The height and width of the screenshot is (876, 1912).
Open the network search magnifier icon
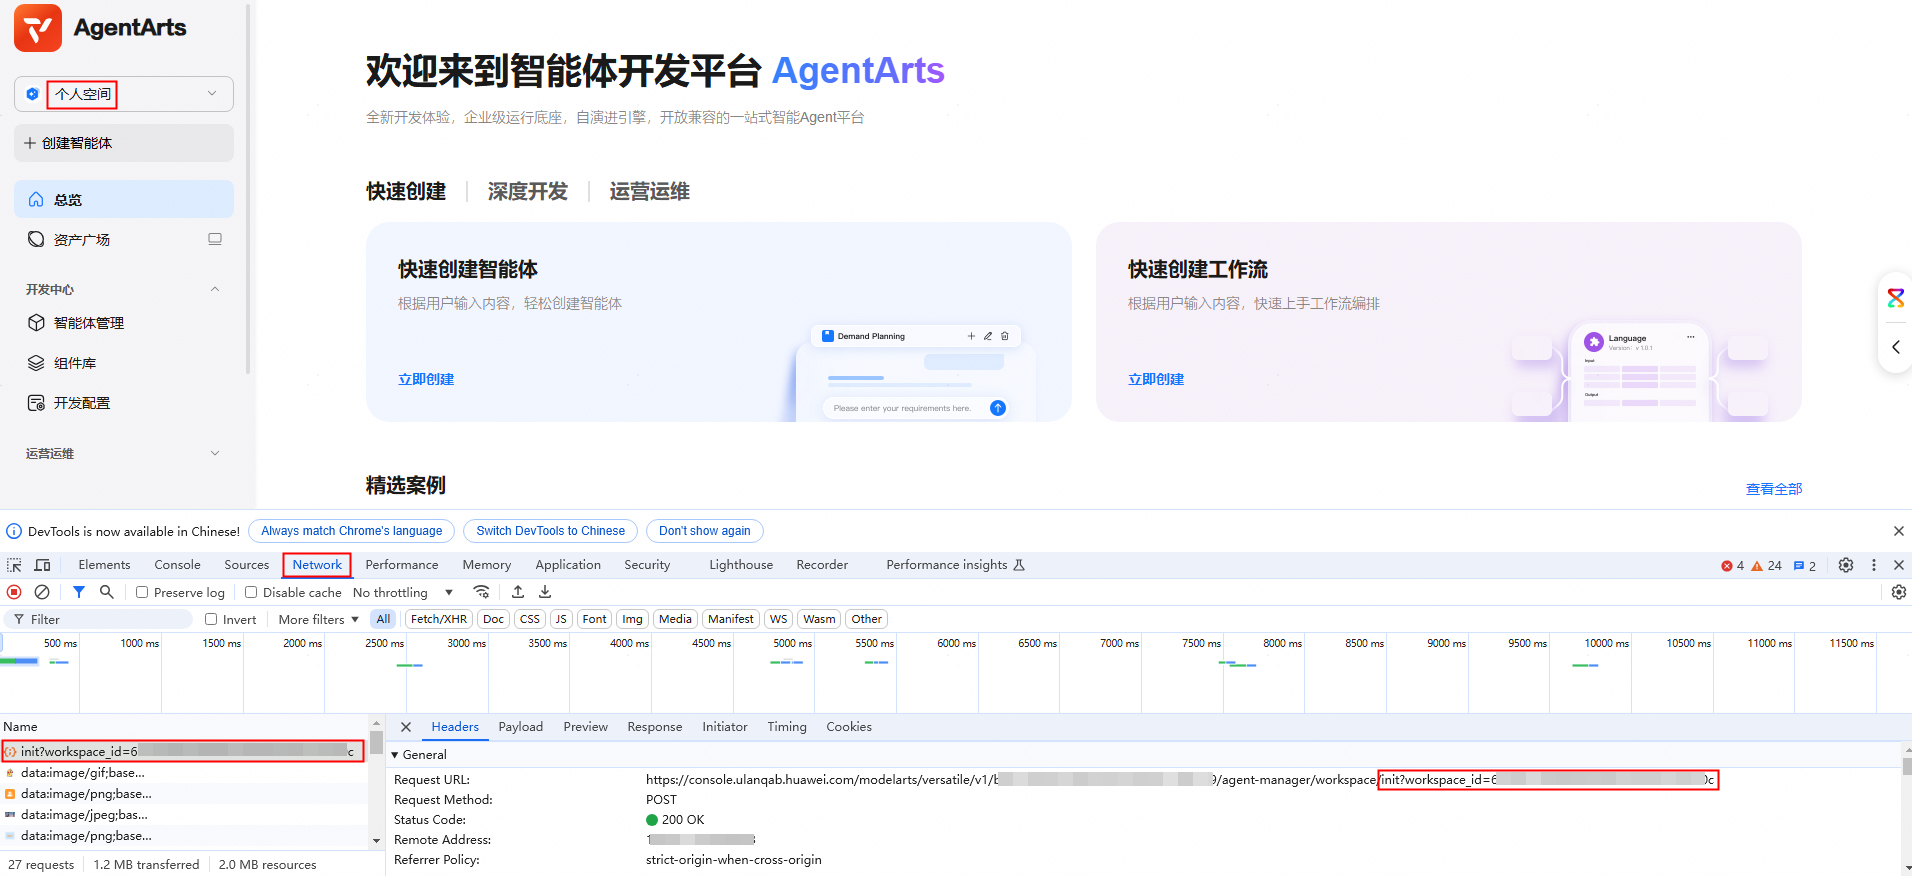click(x=107, y=592)
